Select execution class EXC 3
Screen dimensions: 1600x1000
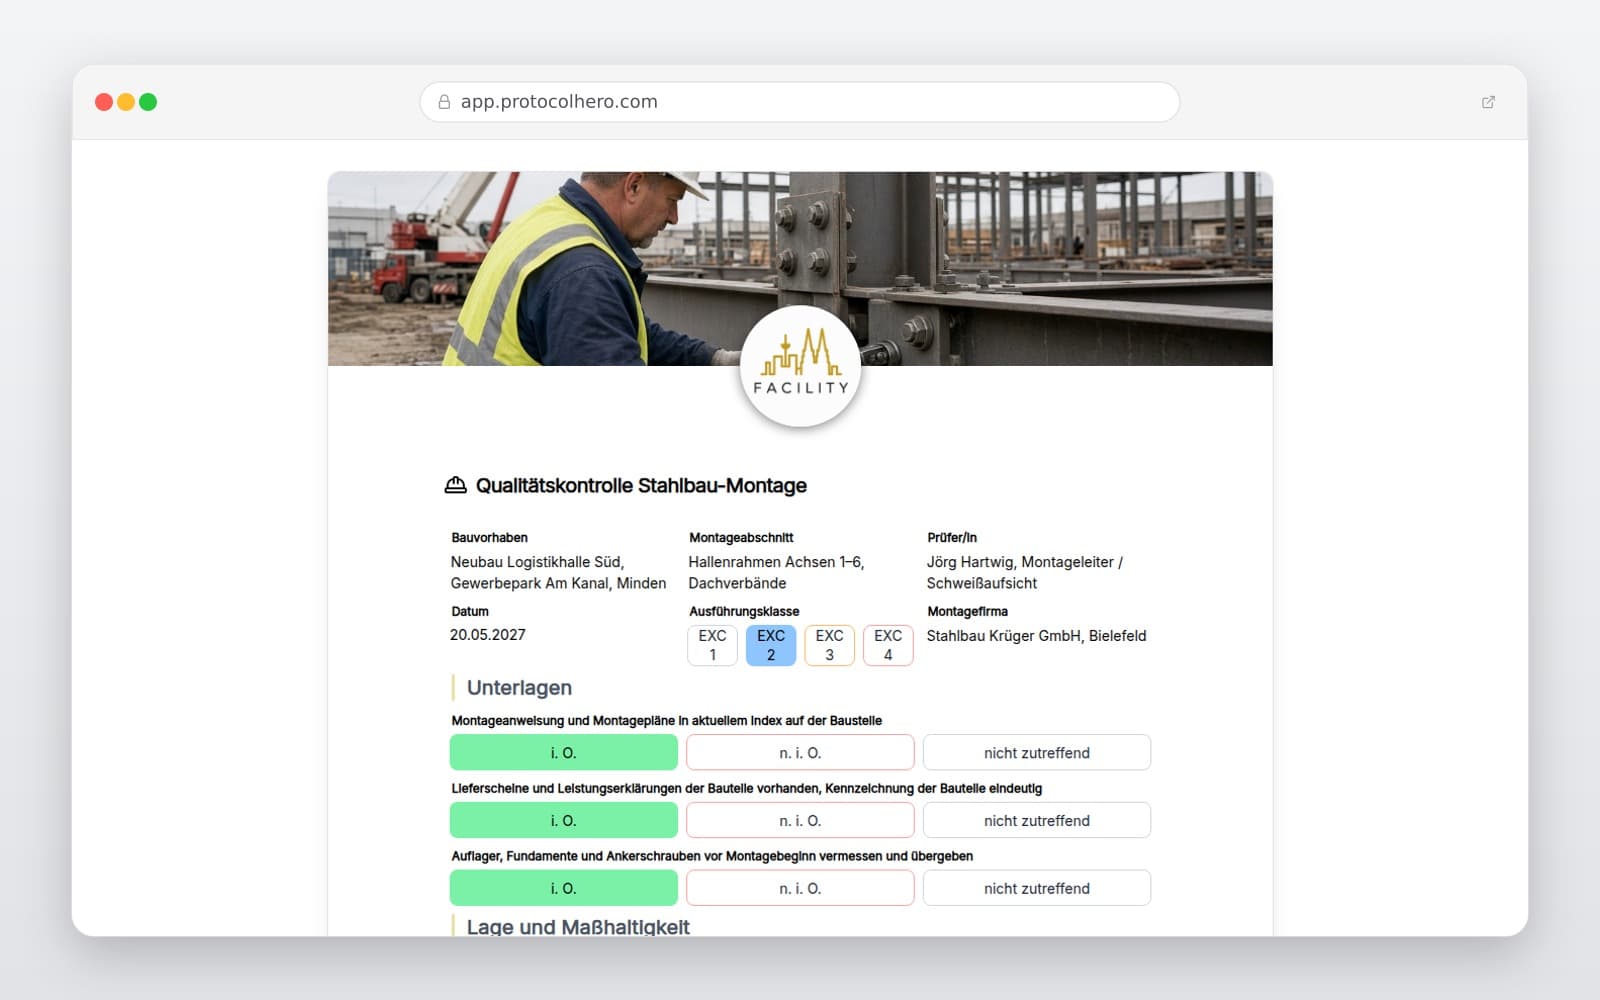point(829,645)
